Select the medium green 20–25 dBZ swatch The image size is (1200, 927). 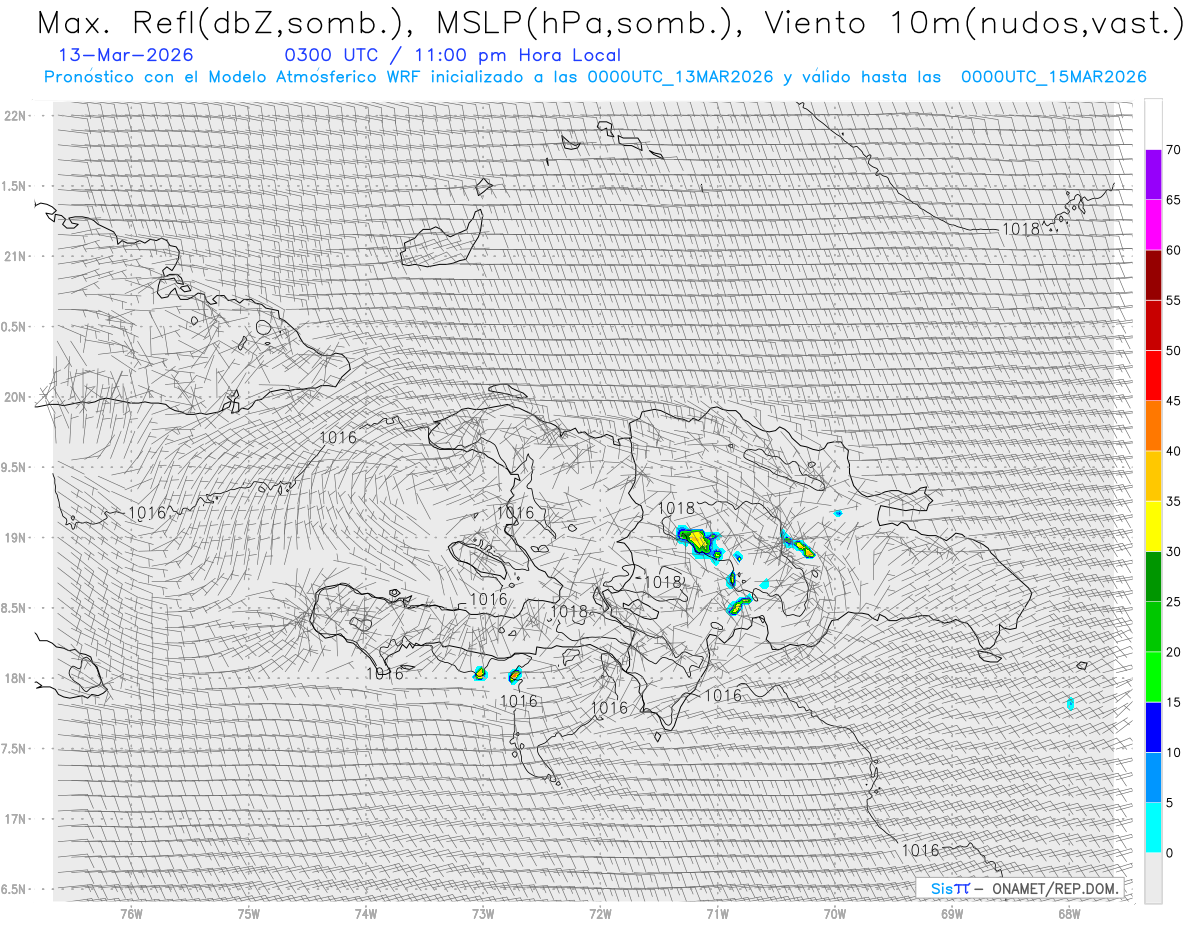(x=1153, y=626)
